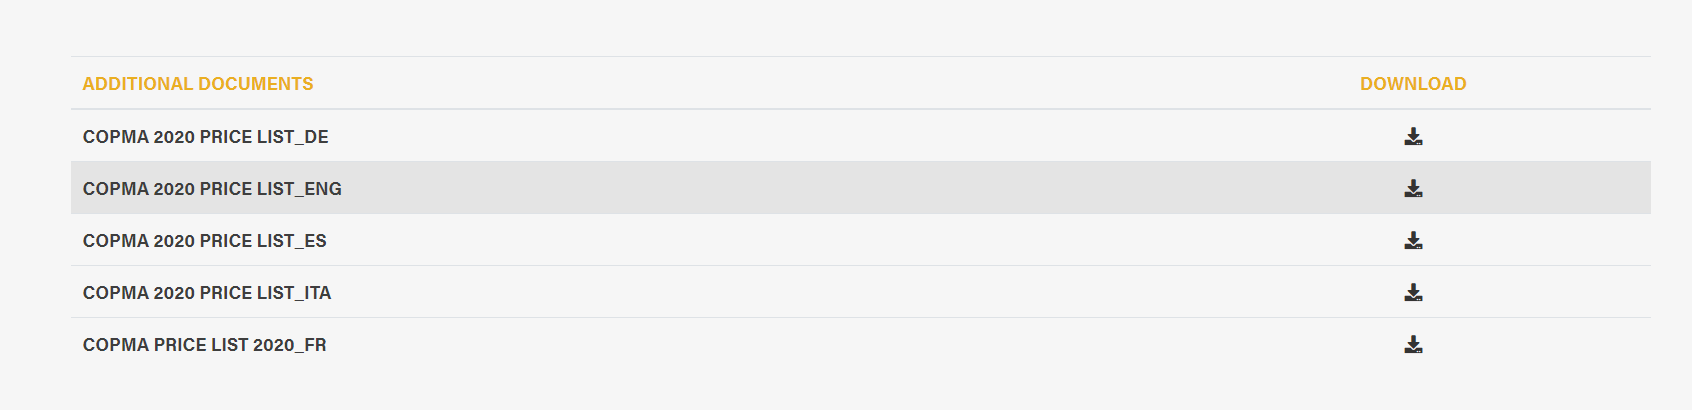Select the row for the Italian price list
The height and width of the screenshot is (410, 1692).
[861, 292]
